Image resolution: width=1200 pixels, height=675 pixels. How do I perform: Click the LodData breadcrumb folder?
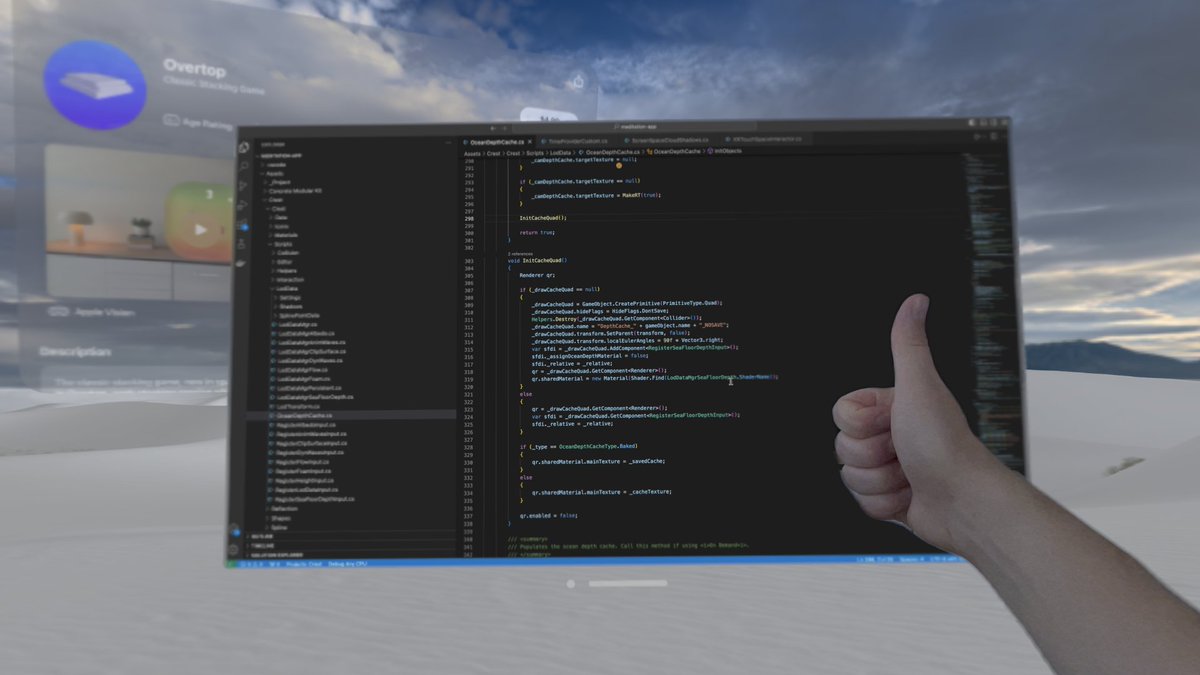(560, 152)
